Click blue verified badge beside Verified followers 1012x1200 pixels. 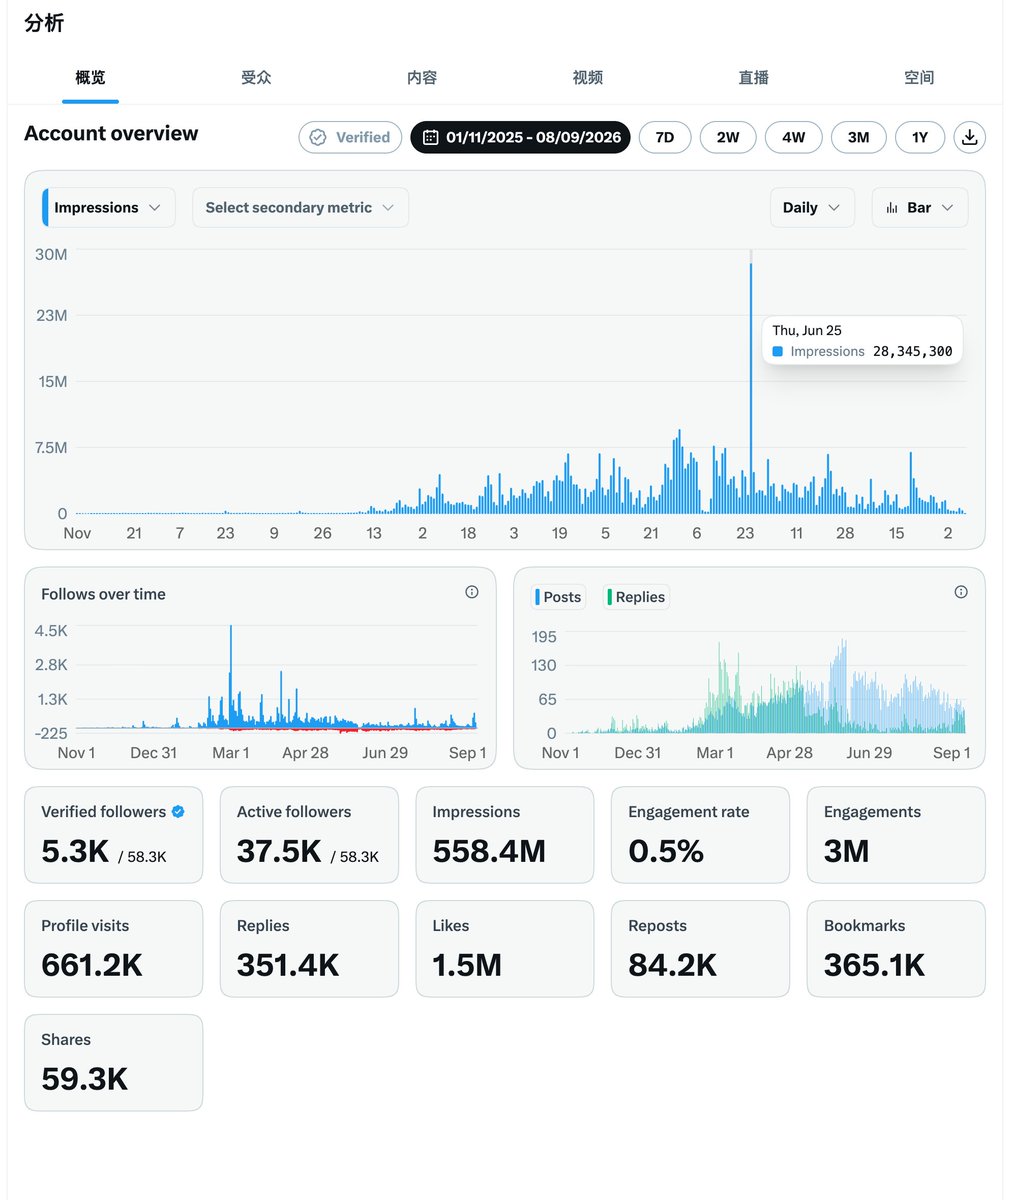pyautogui.click(x=178, y=811)
